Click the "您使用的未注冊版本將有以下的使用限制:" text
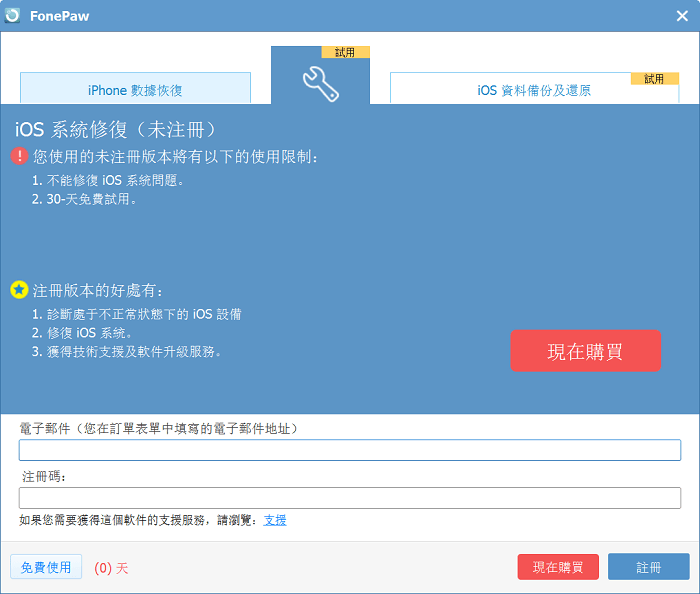The height and width of the screenshot is (594, 700). point(175,157)
